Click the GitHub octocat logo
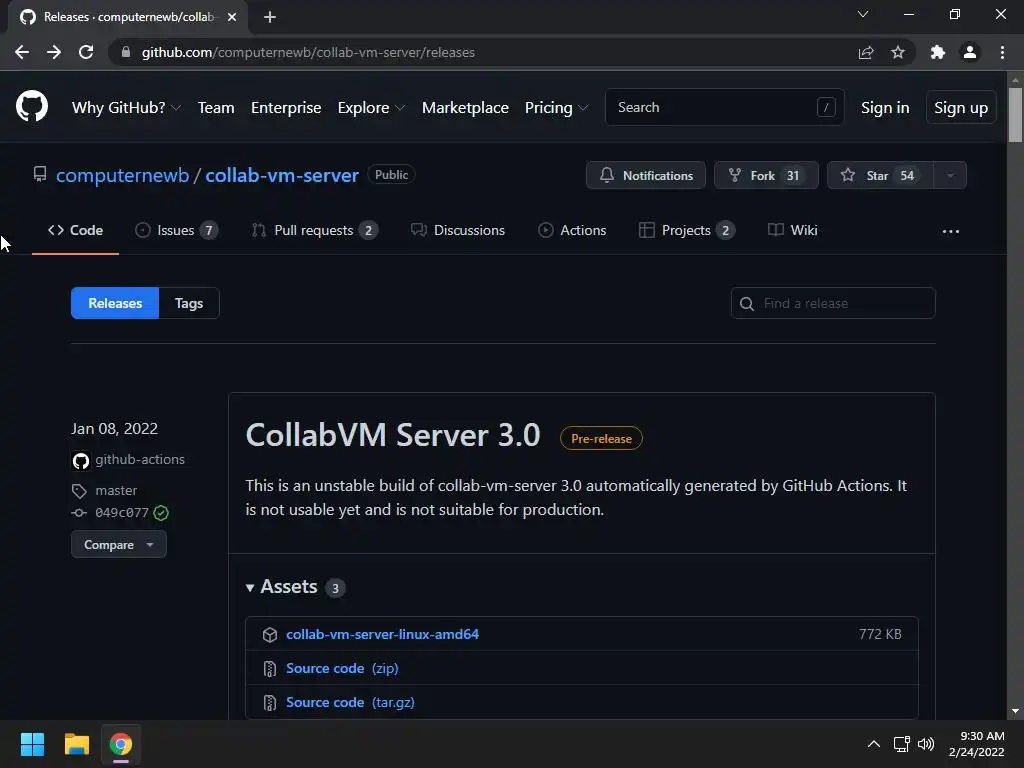The width and height of the screenshot is (1024, 768). [x=32, y=106]
